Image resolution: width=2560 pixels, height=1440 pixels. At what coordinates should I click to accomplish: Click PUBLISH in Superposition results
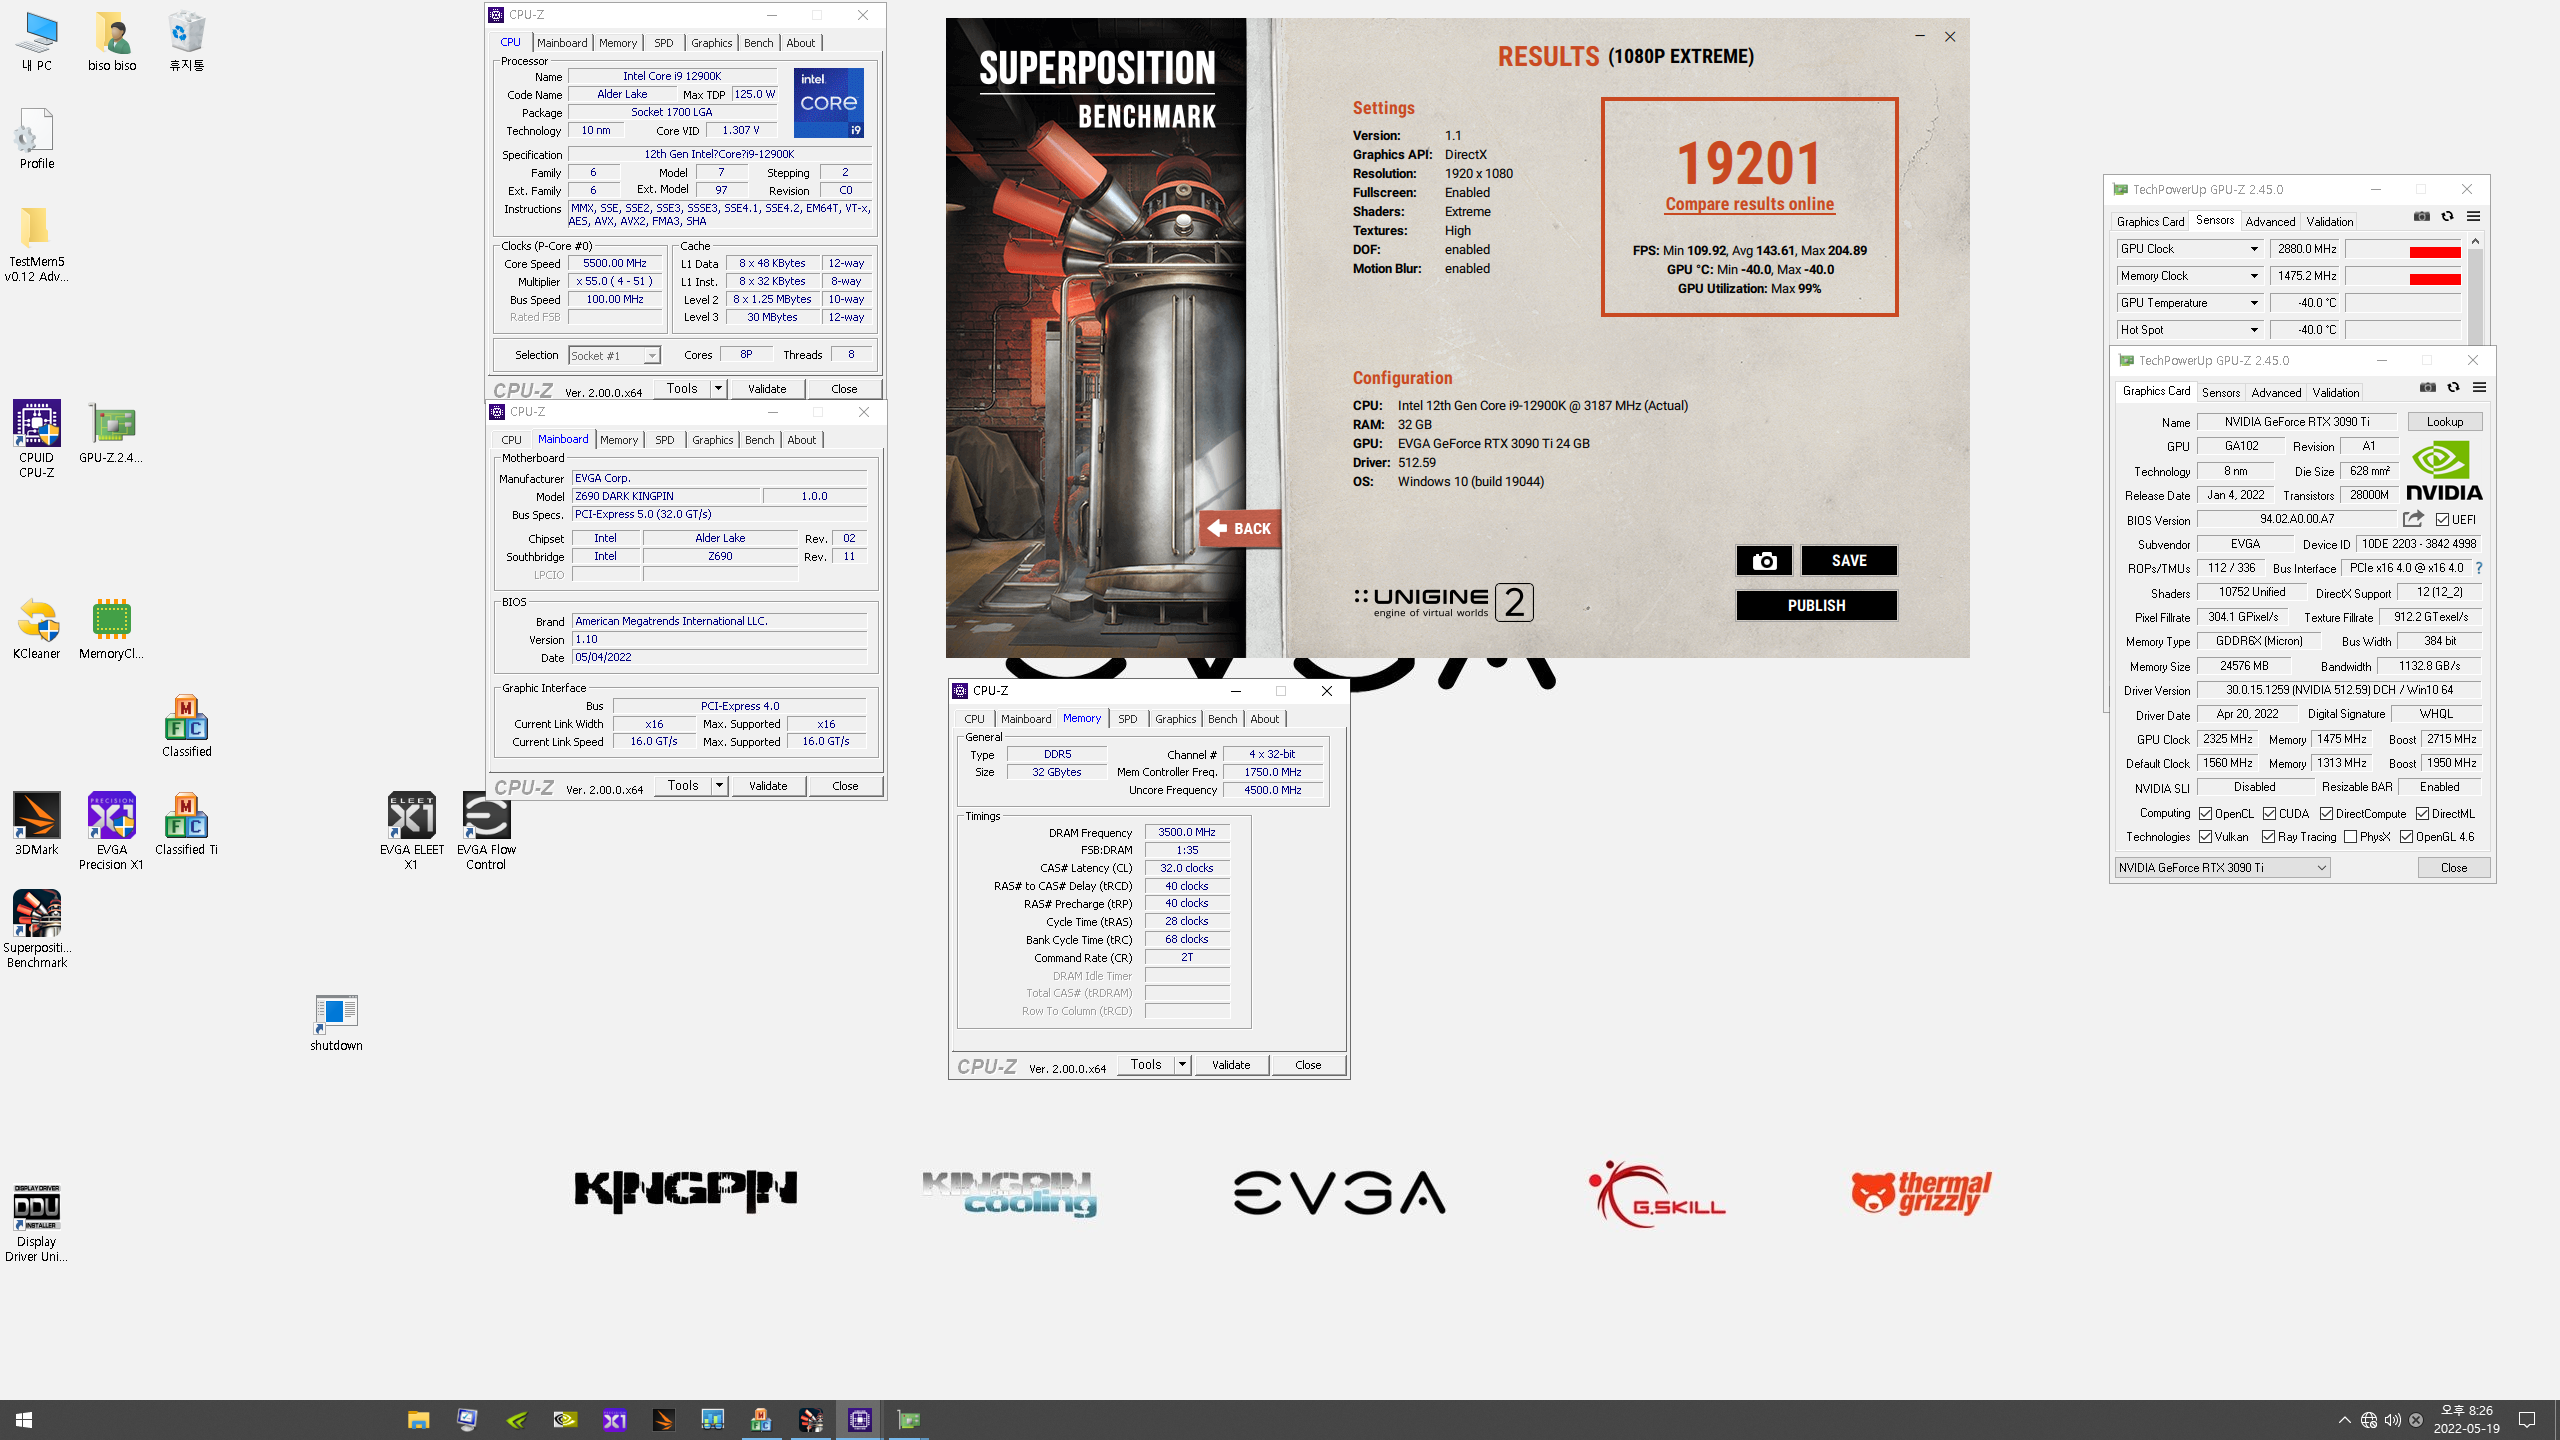1816,606
